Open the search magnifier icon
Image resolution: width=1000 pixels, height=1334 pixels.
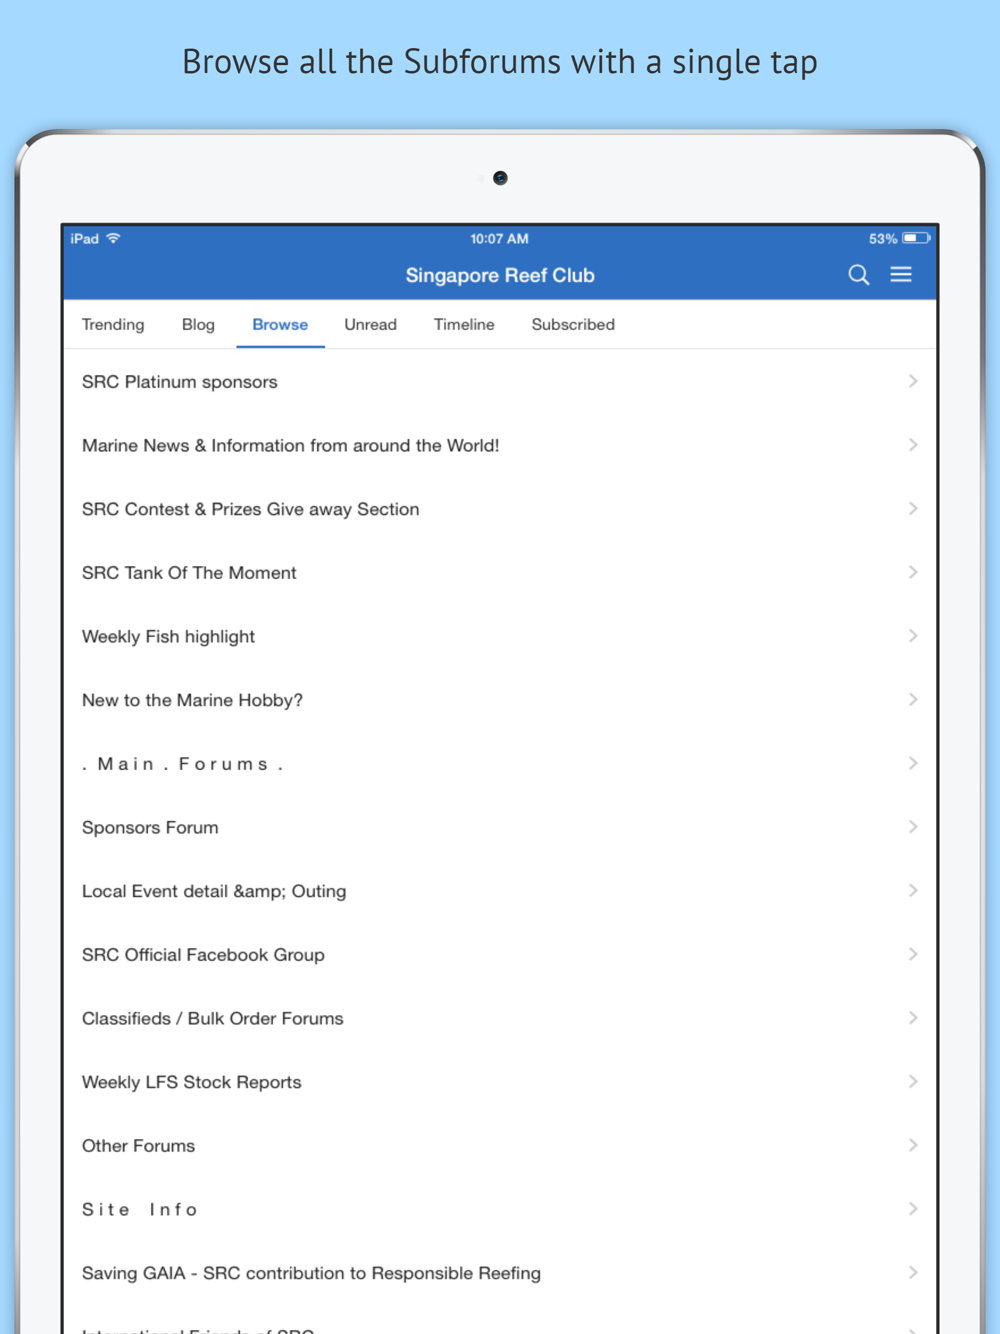pos(858,275)
